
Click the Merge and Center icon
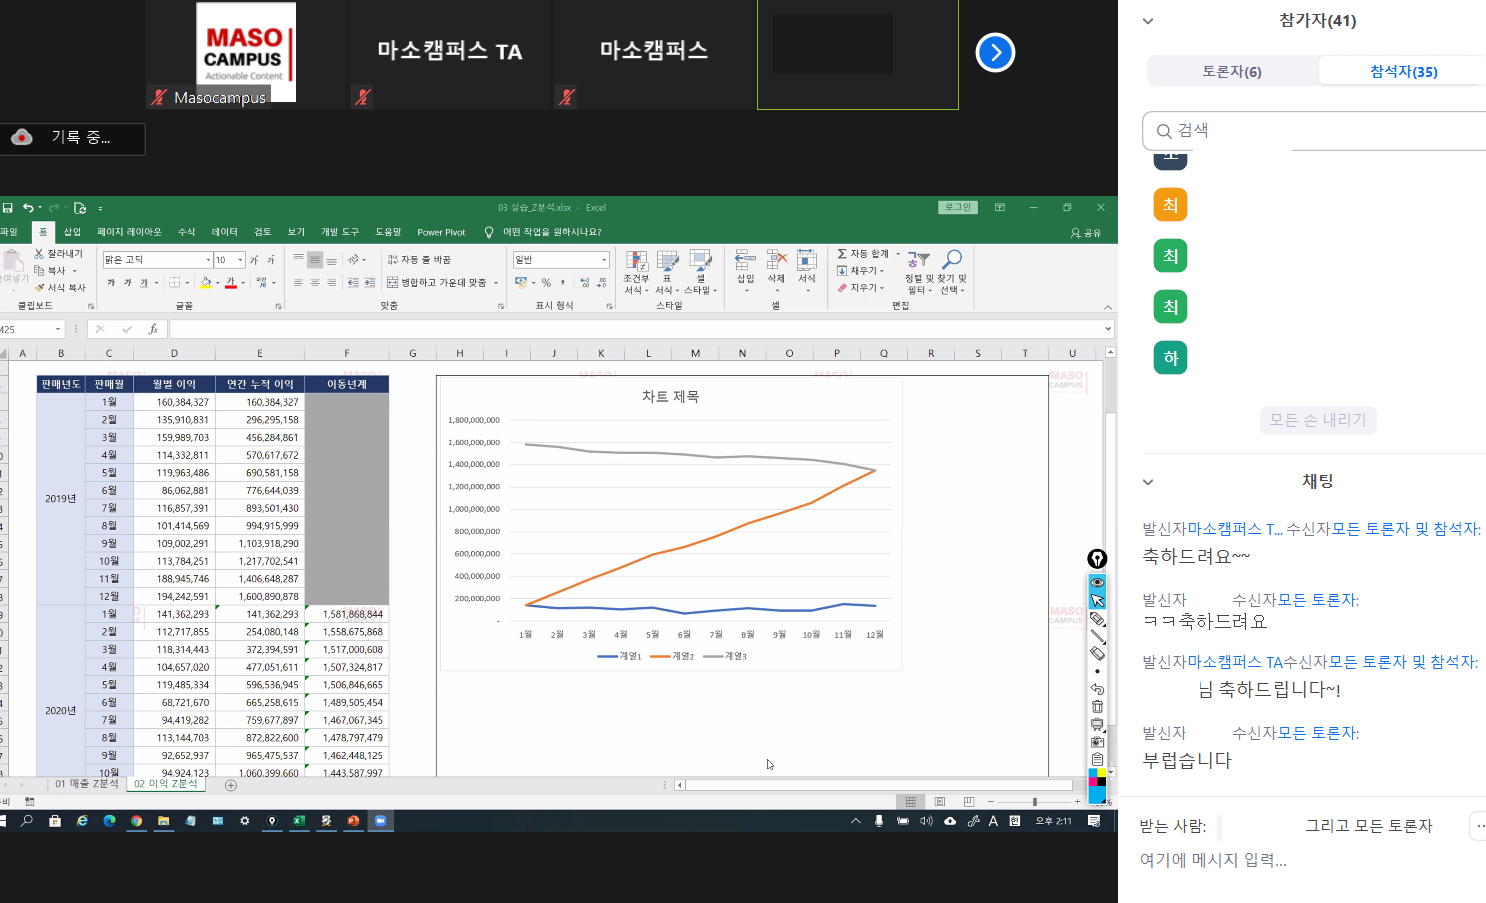pos(393,283)
